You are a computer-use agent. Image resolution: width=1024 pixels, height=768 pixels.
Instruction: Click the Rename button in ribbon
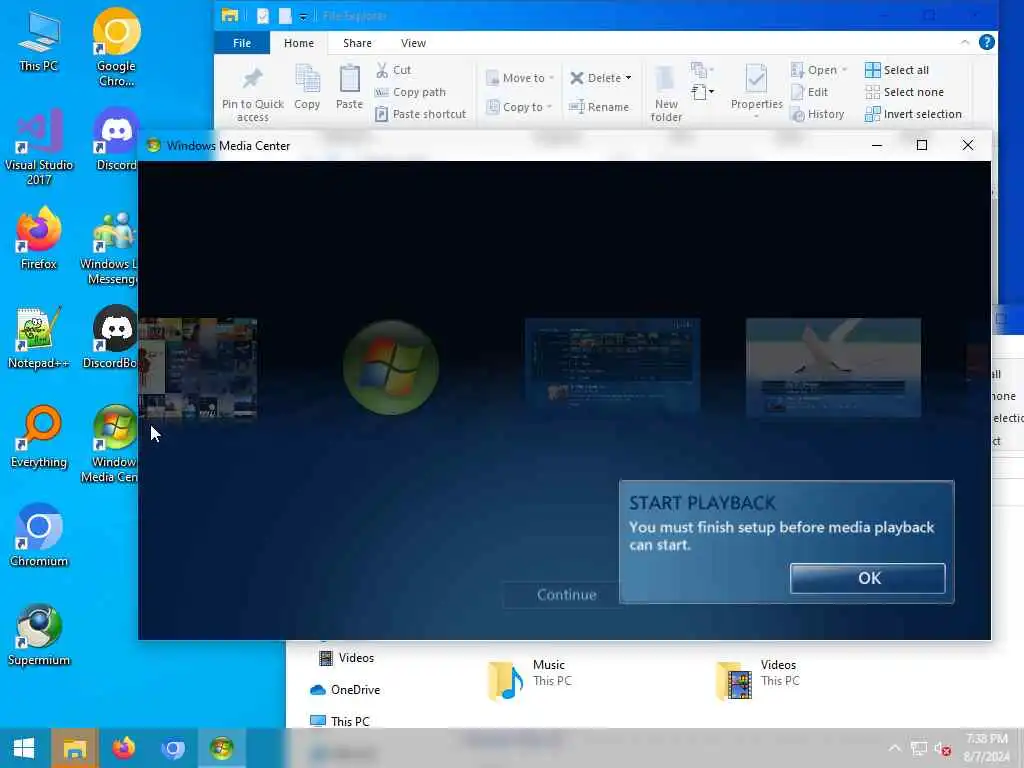tap(599, 107)
